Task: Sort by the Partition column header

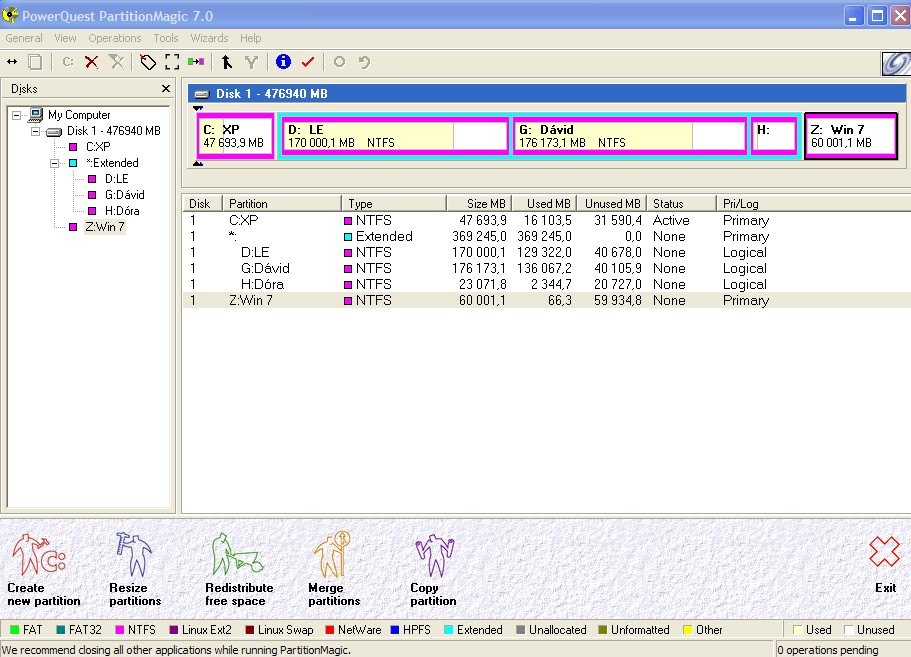Action: click(x=282, y=203)
